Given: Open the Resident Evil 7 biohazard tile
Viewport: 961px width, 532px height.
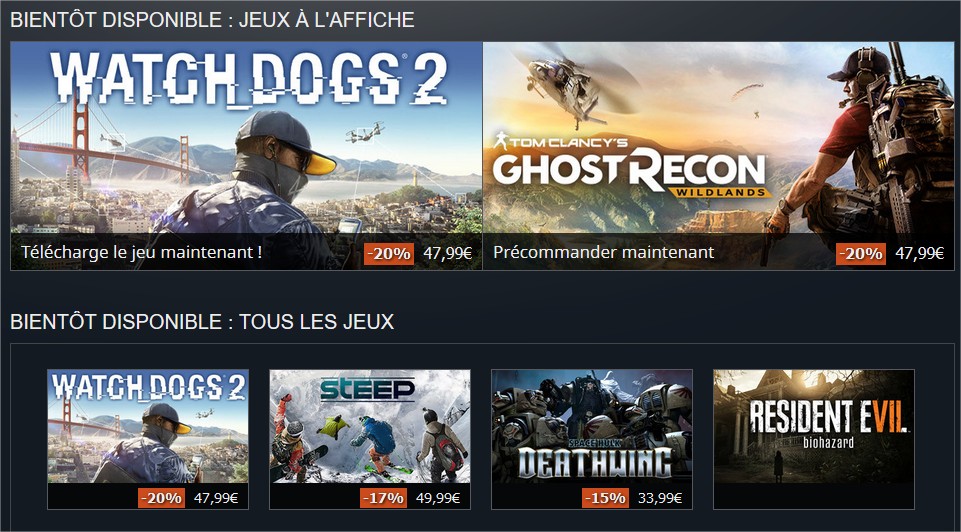Looking at the screenshot, I should click(x=814, y=439).
